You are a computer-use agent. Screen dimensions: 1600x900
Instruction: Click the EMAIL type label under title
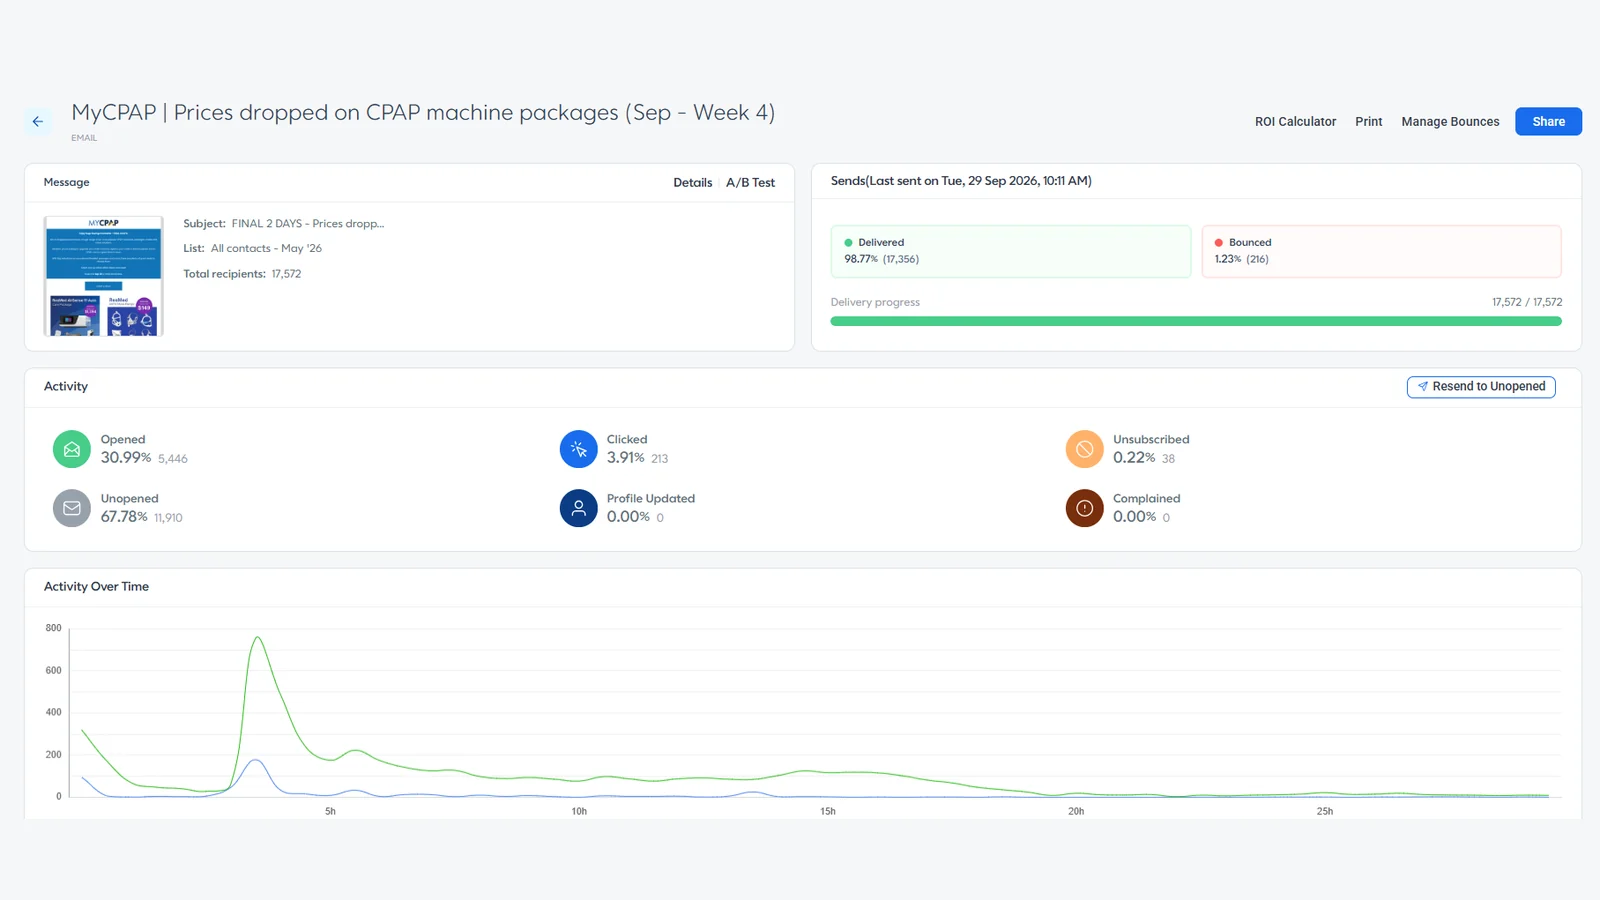84,138
